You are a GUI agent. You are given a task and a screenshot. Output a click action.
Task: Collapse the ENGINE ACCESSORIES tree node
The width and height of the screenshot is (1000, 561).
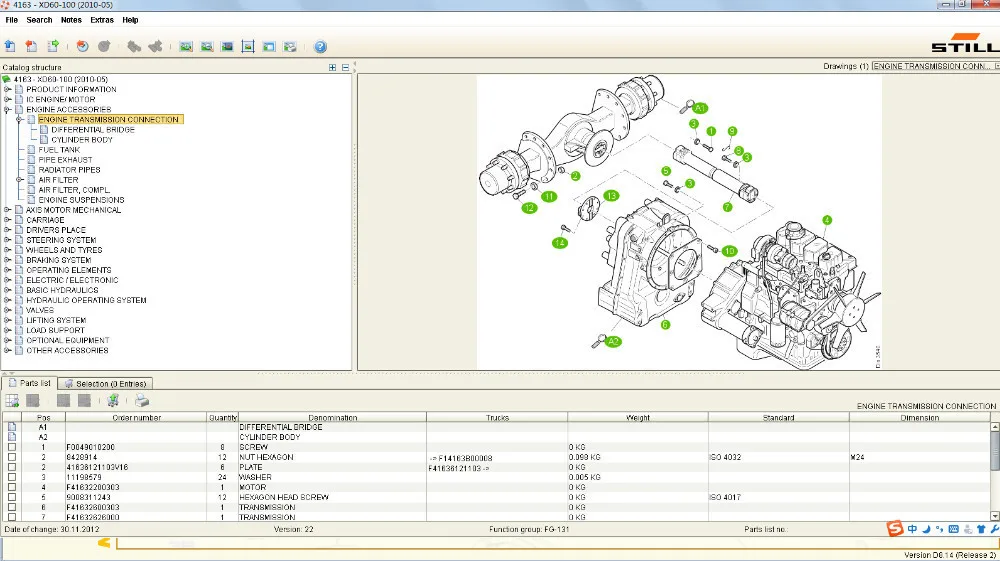pyautogui.click(x=7, y=110)
